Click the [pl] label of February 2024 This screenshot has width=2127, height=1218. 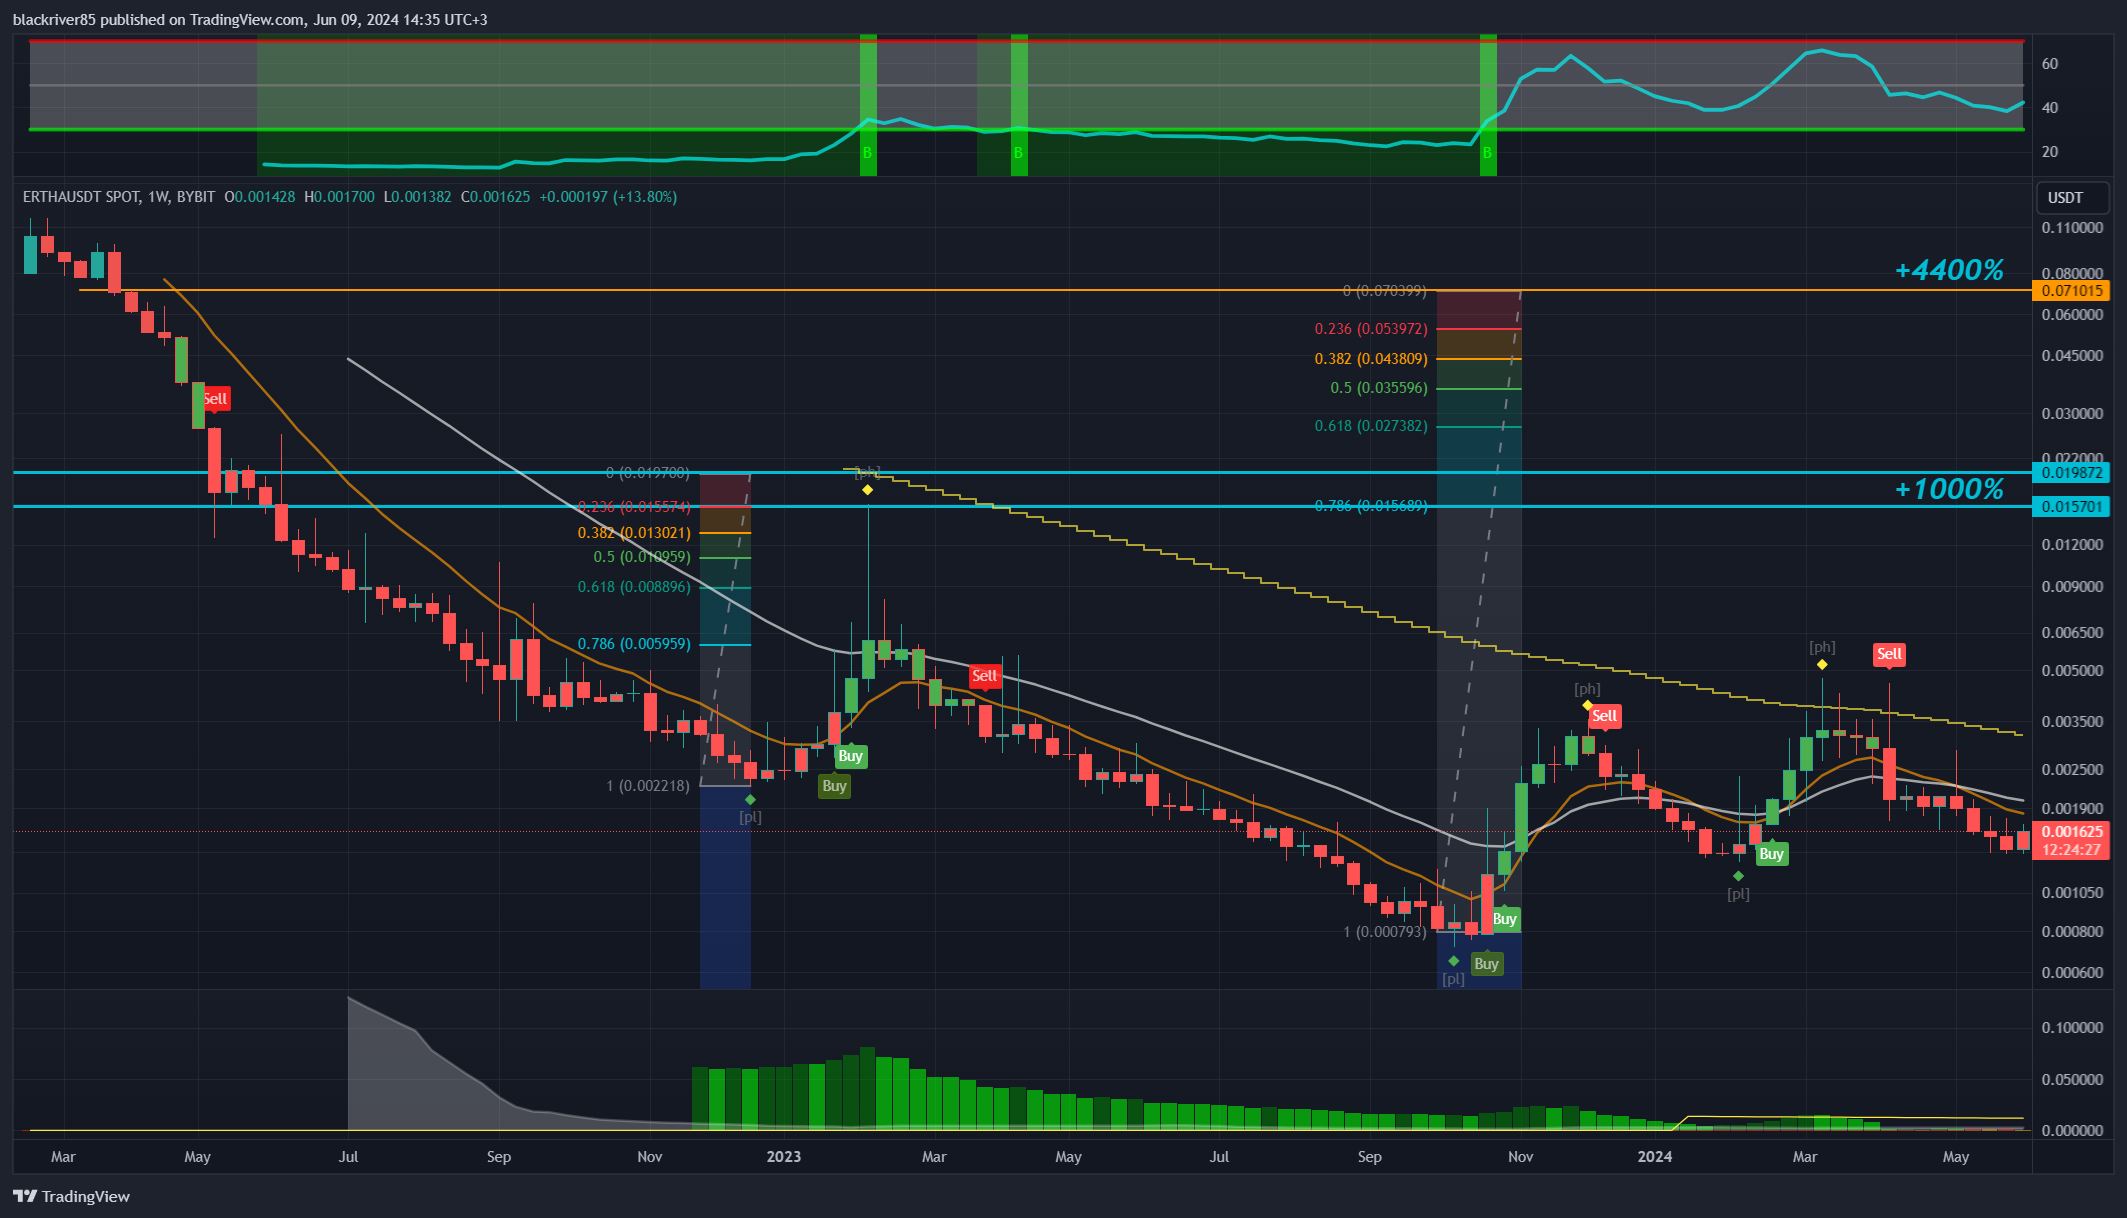(1739, 894)
